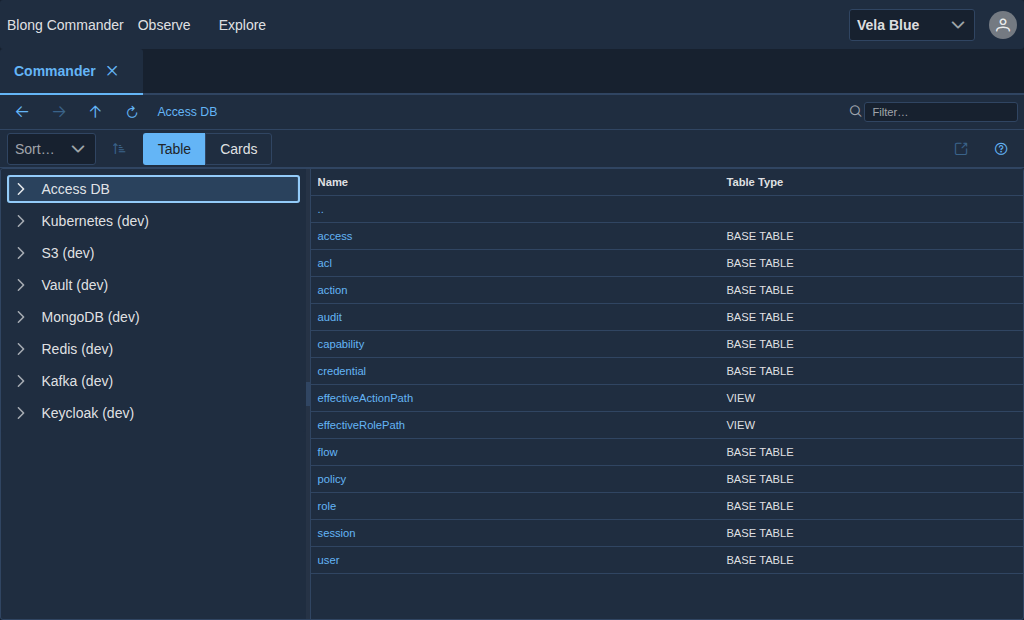
Task: Open the access table link
Action: 334,236
